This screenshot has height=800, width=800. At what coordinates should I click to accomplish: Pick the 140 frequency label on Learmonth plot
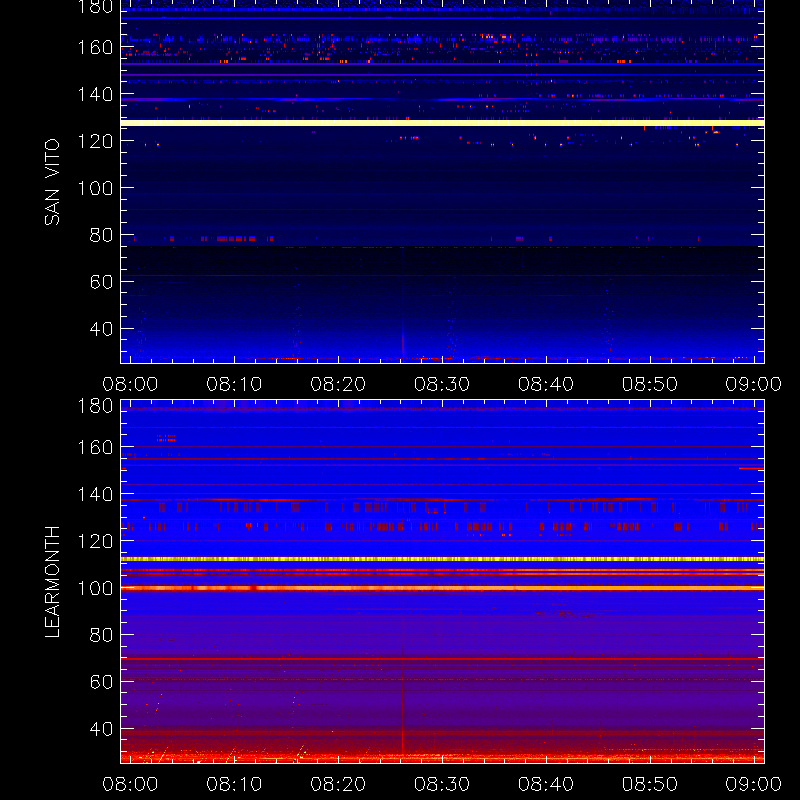click(x=95, y=494)
